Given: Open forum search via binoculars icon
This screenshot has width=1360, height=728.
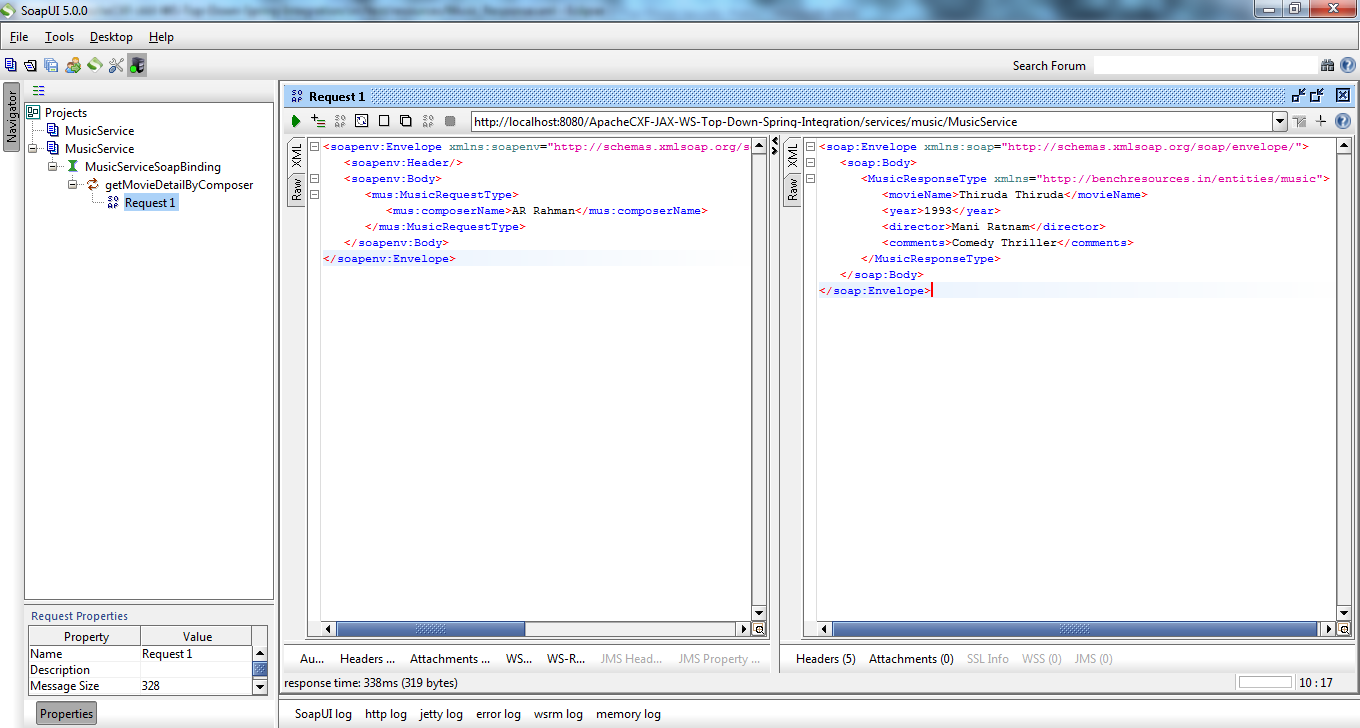Looking at the screenshot, I should tap(1326, 64).
